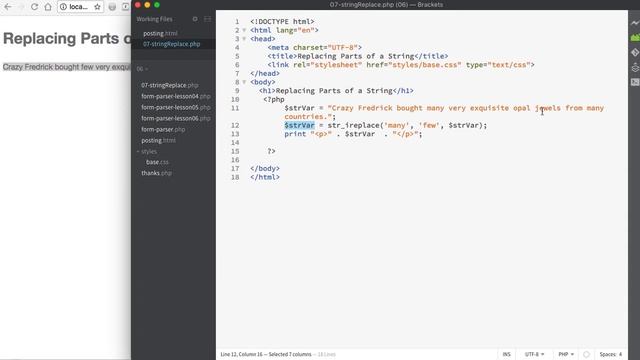The height and width of the screenshot is (360, 640).
Task: Click Replacing Parts heading in browser page
Action: [67, 38]
